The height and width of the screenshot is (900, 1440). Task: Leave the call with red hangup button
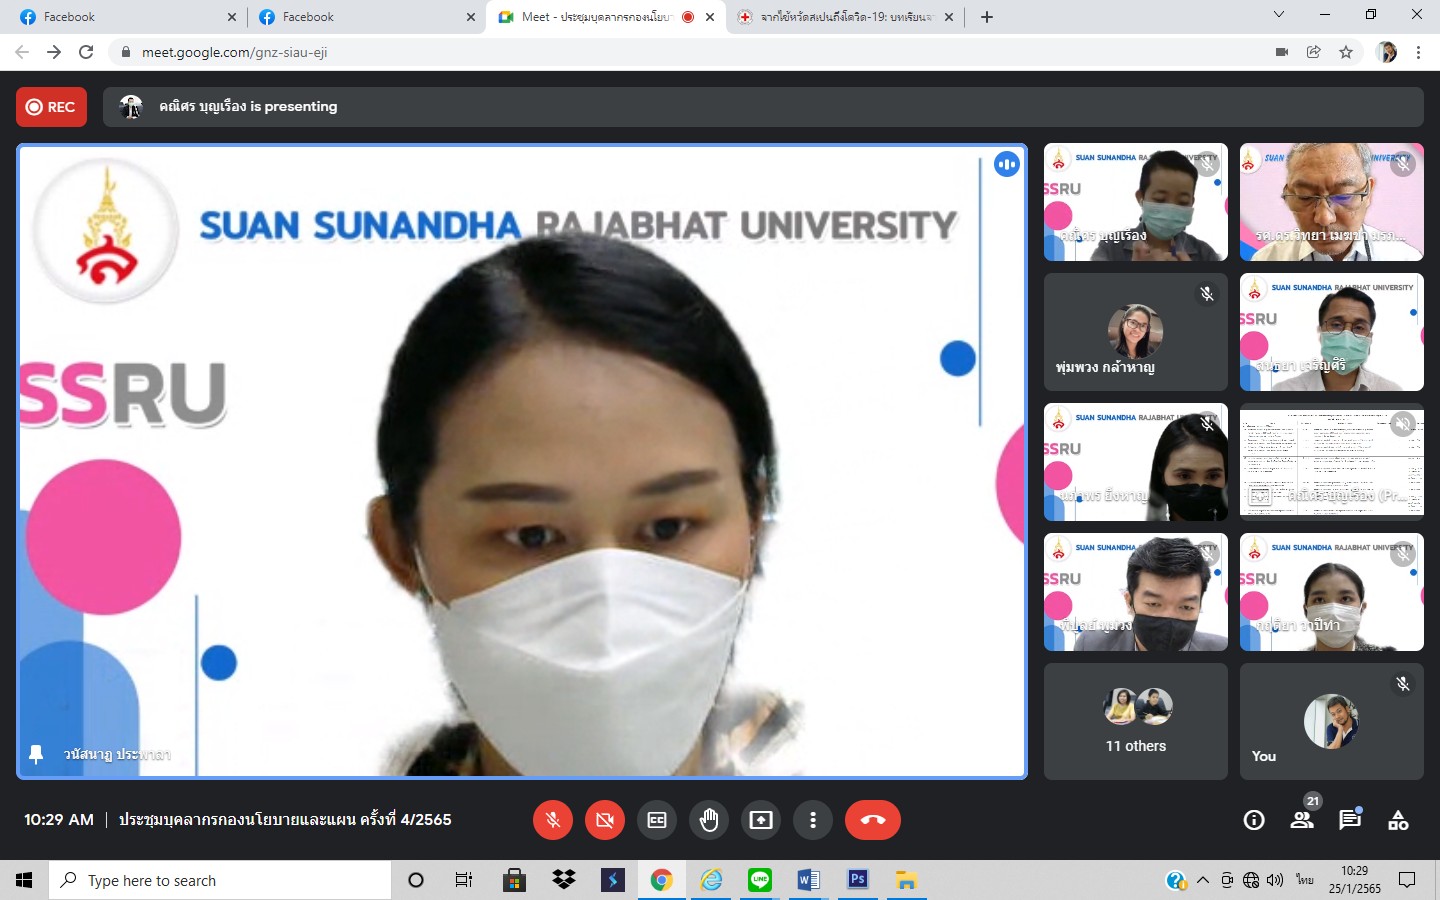pos(872,820)
